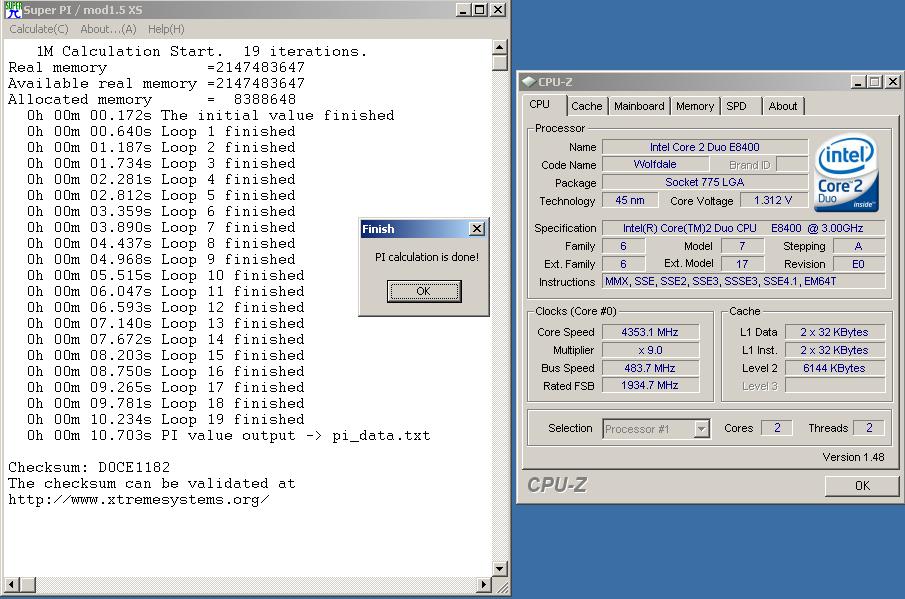Image resolution: width=905 pixels, height=599 pixels.
Task: Click the 1M Calculation Start line
Action: click(201, 51)
